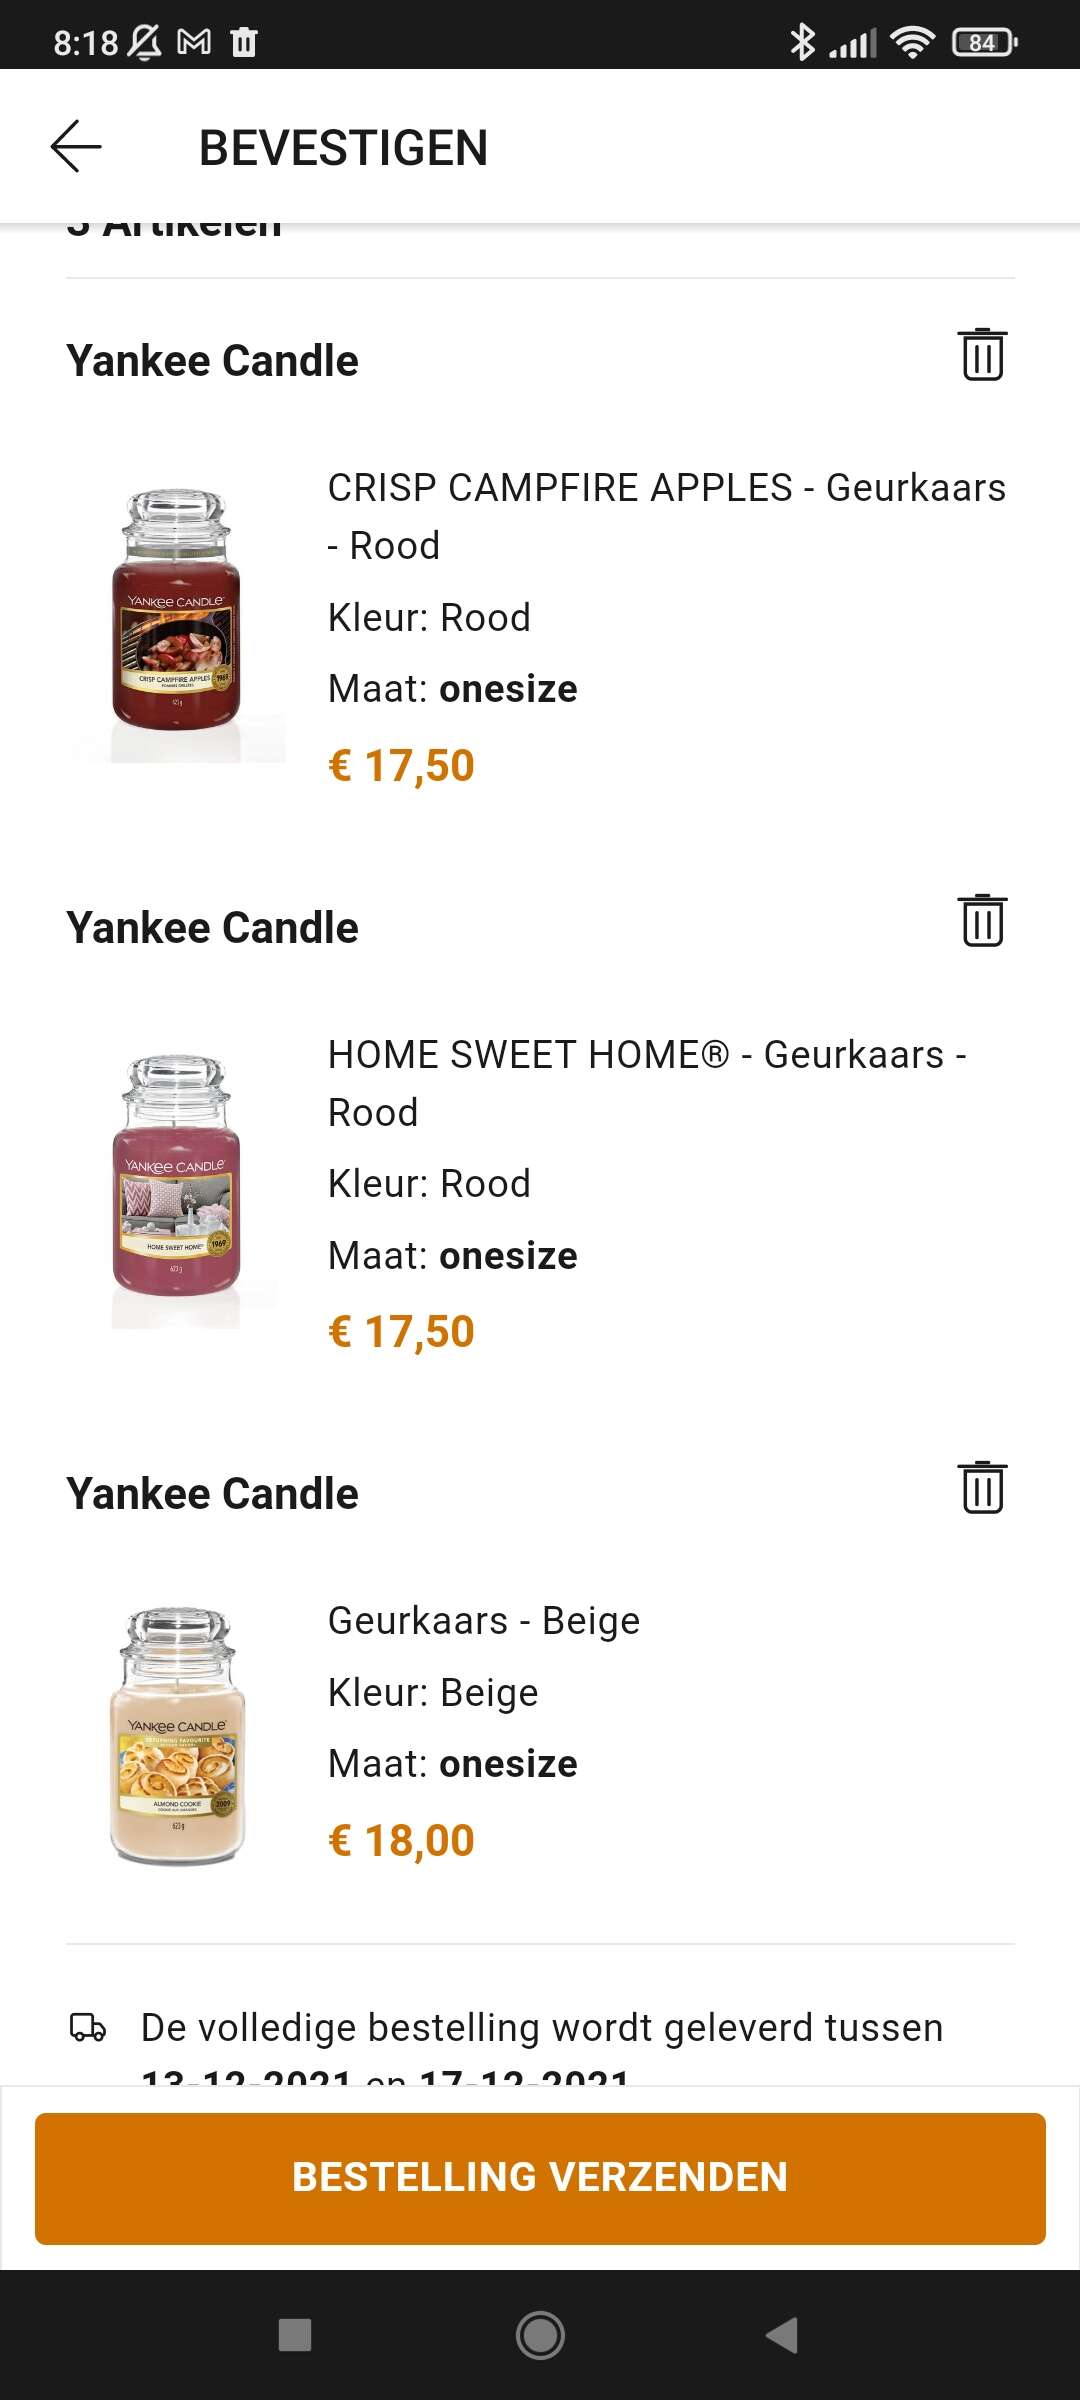Tap the Gmail notification icon in status bar
This screenshot has height=2400, width=1080.
click(194, 42)
